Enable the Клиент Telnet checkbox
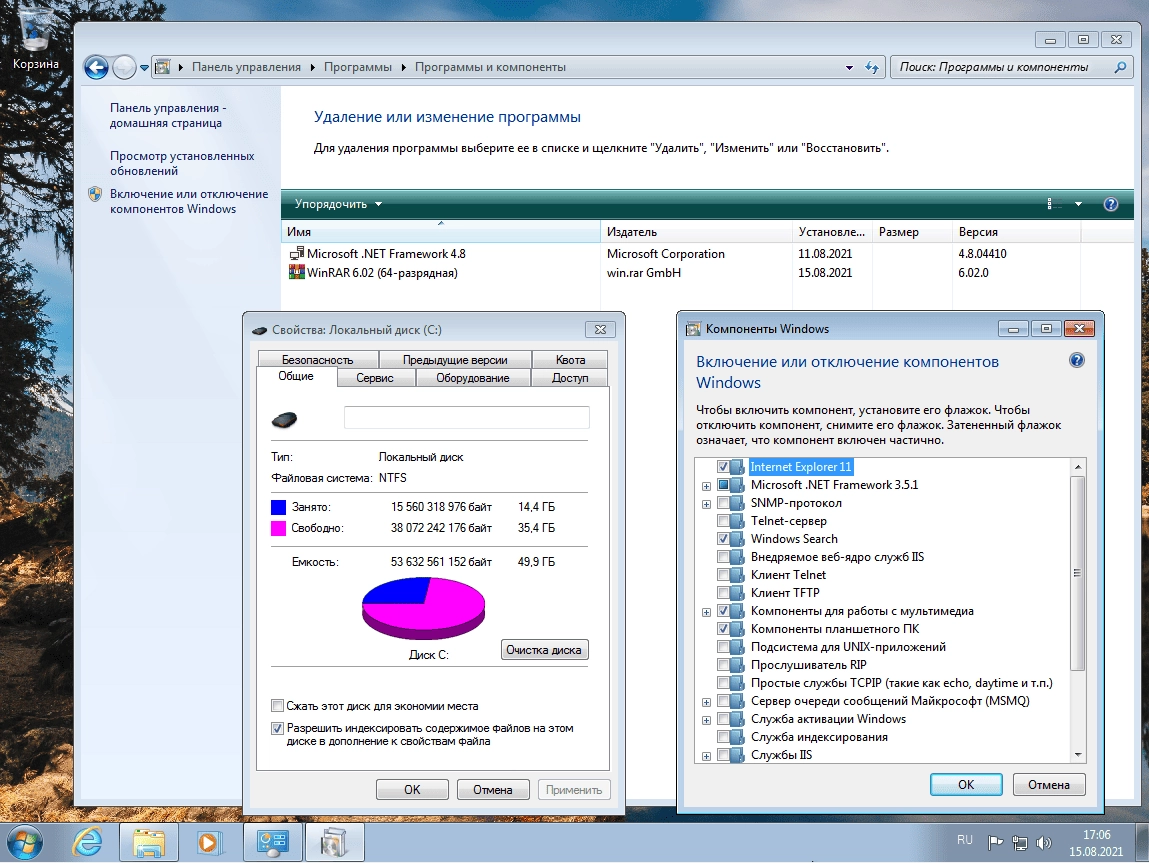This screenshot has height=863, width=1149. 723,575
